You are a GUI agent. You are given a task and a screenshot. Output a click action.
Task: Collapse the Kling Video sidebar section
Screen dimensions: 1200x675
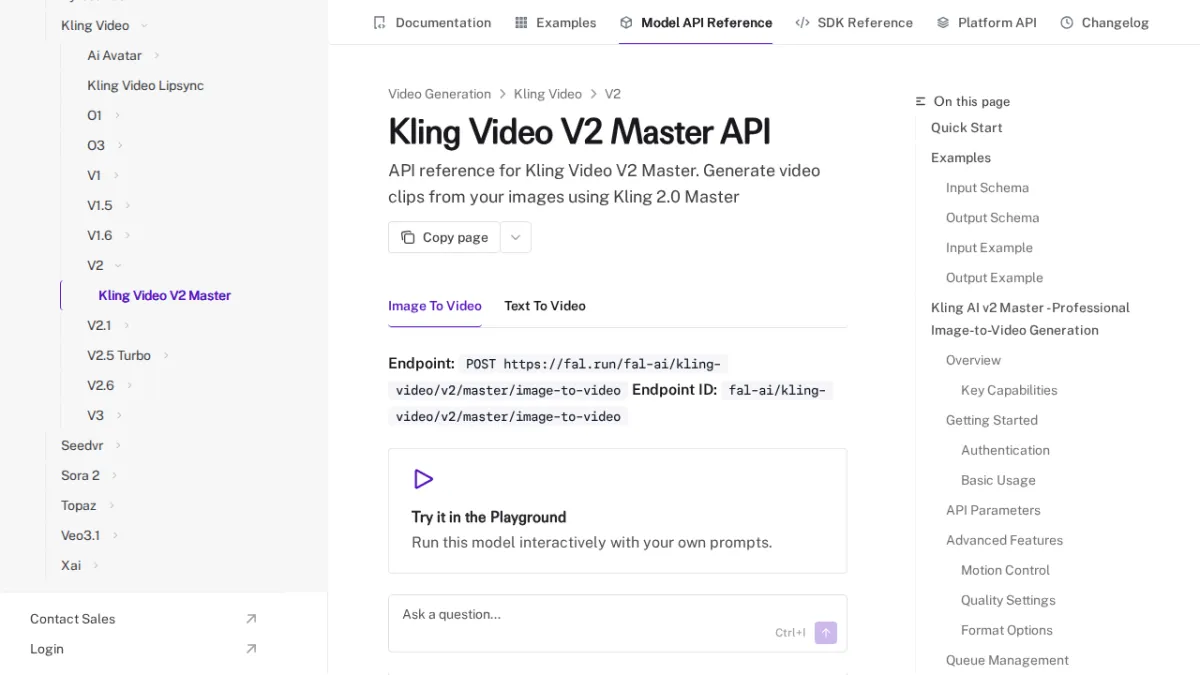click(x=144, y=26)
